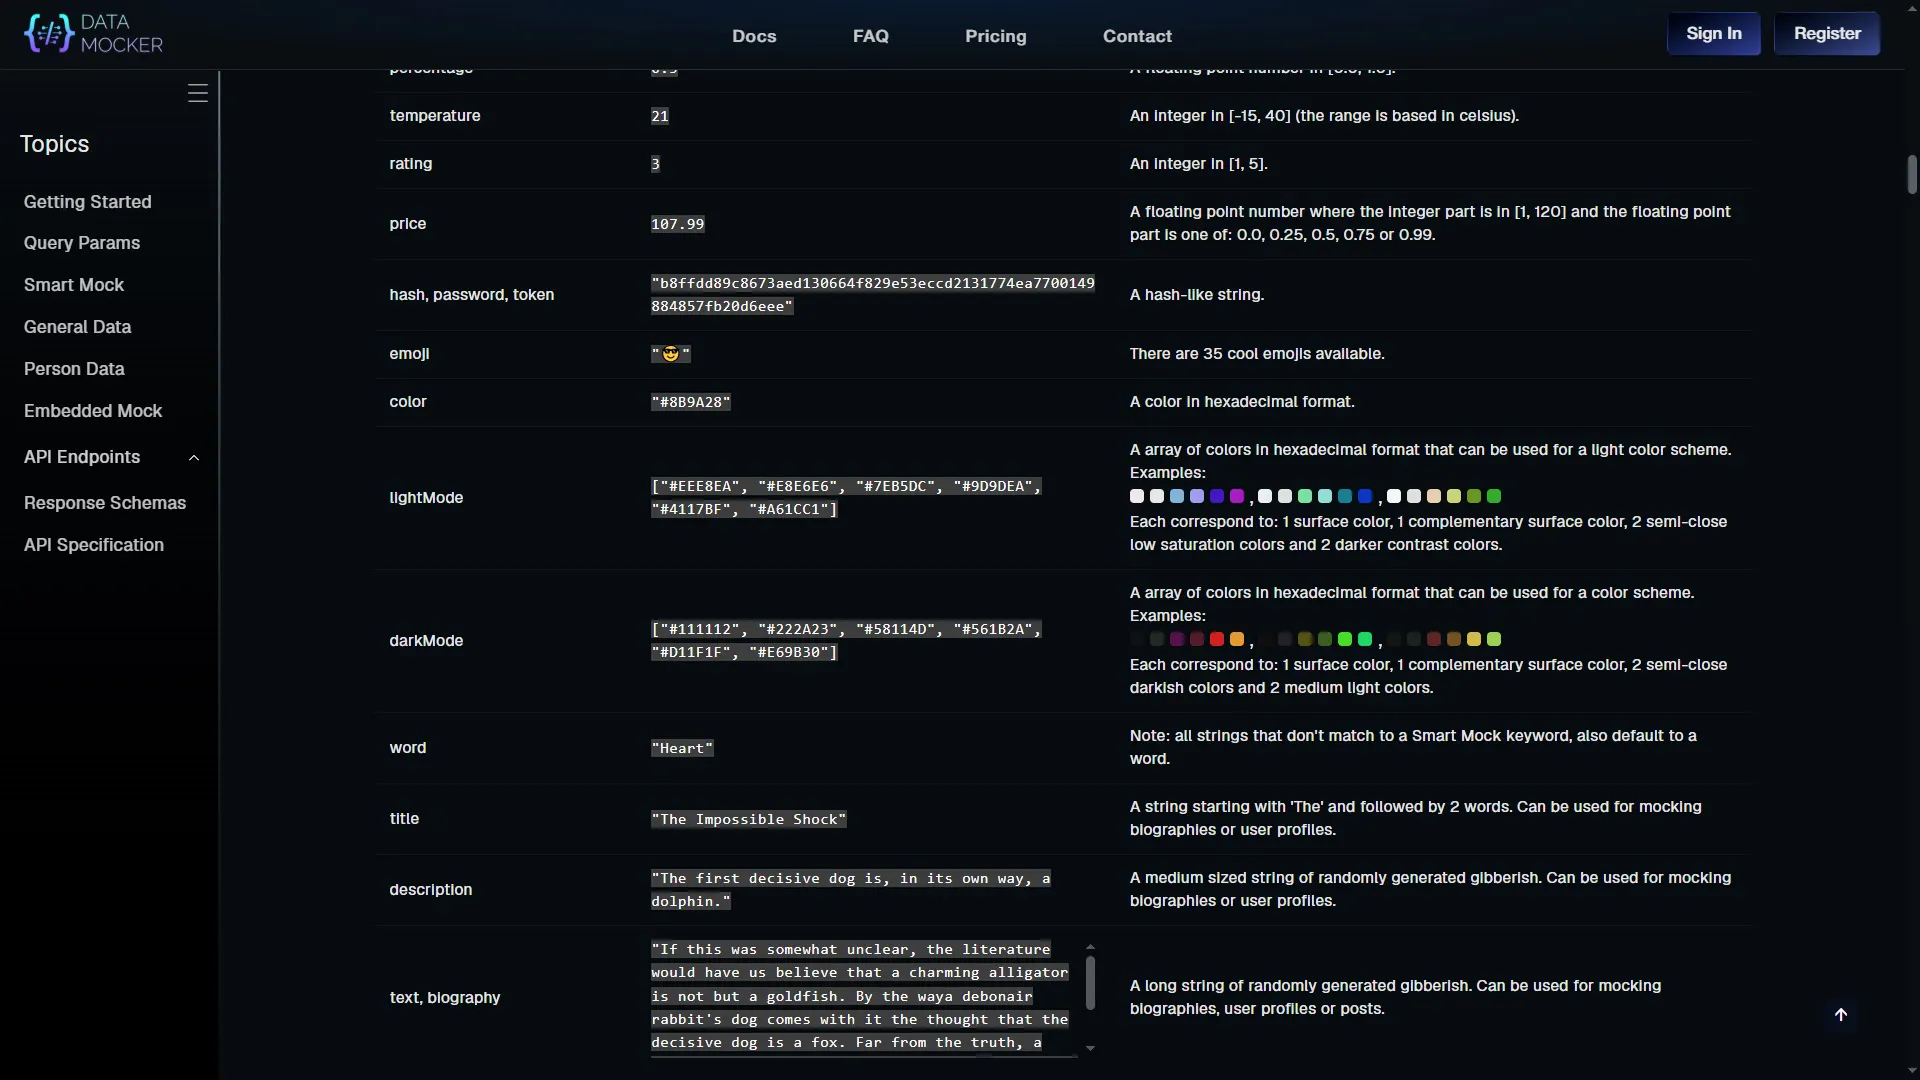Click the biography text box scroll-down arrow
This screenshot has height=1080, width=1920.
point(1090,1048)
